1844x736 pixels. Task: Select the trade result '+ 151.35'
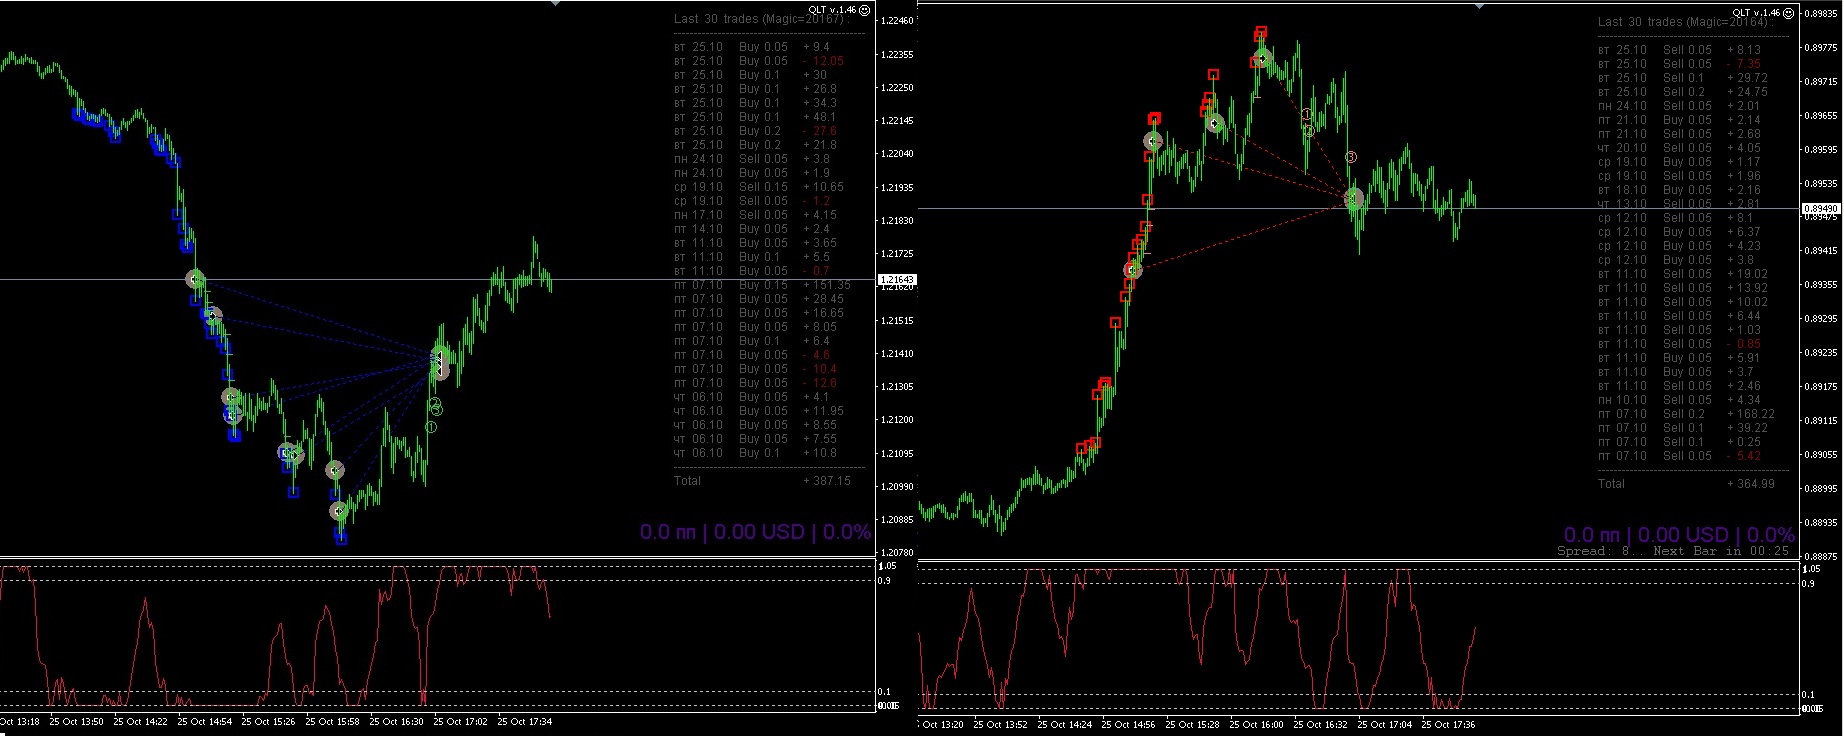pos(827,285)
